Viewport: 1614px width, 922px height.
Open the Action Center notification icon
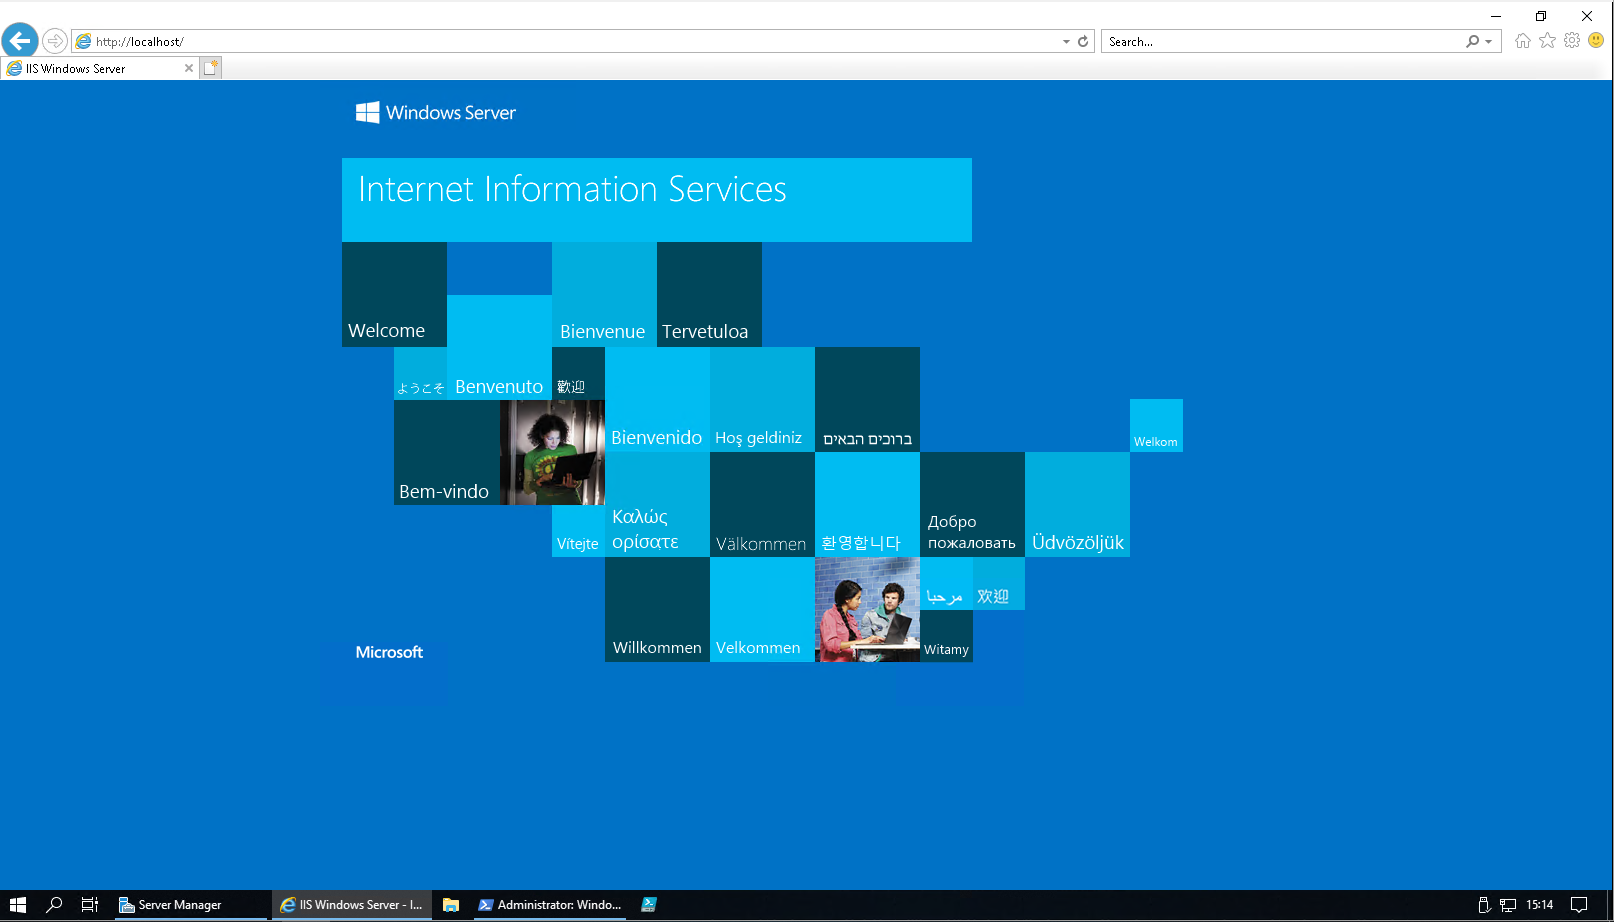pyautogui.click(x=1579, y=905)
